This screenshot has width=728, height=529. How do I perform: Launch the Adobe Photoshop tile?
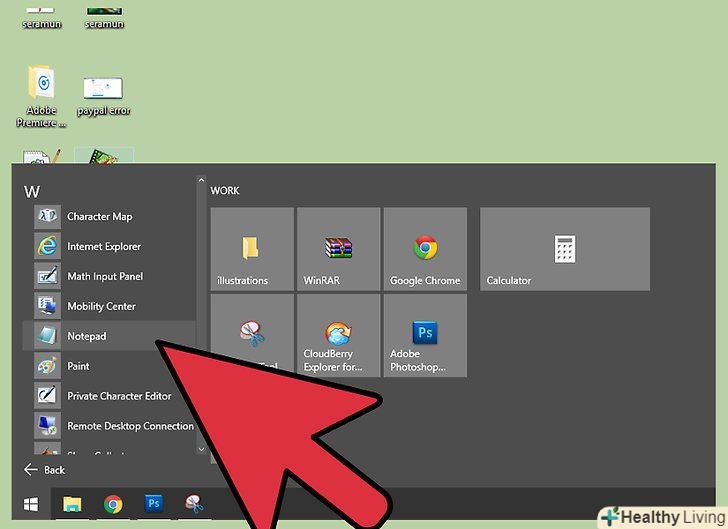point(425,336)
